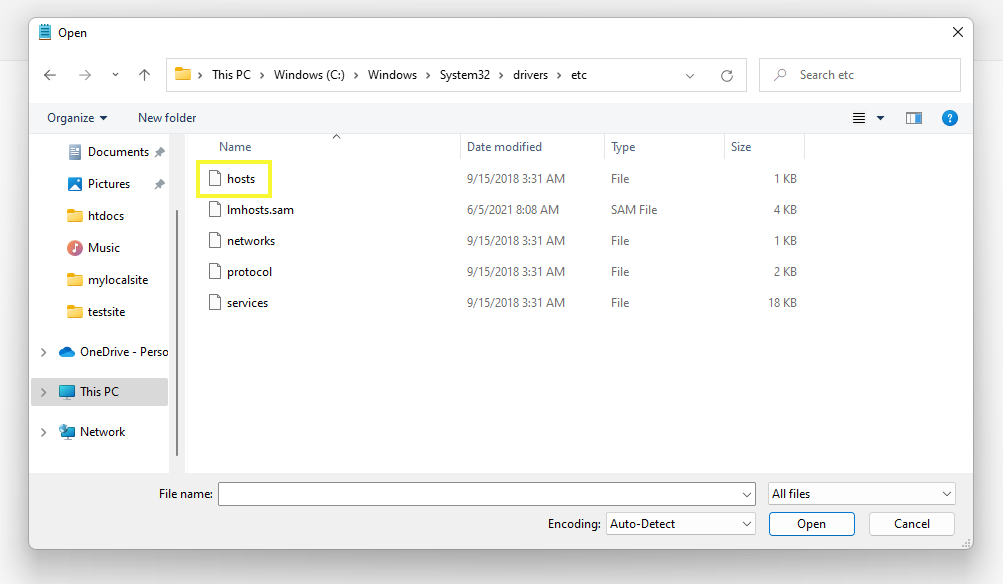Go forward with the right arrow
1003x584 pixels.
coord(85,75)
